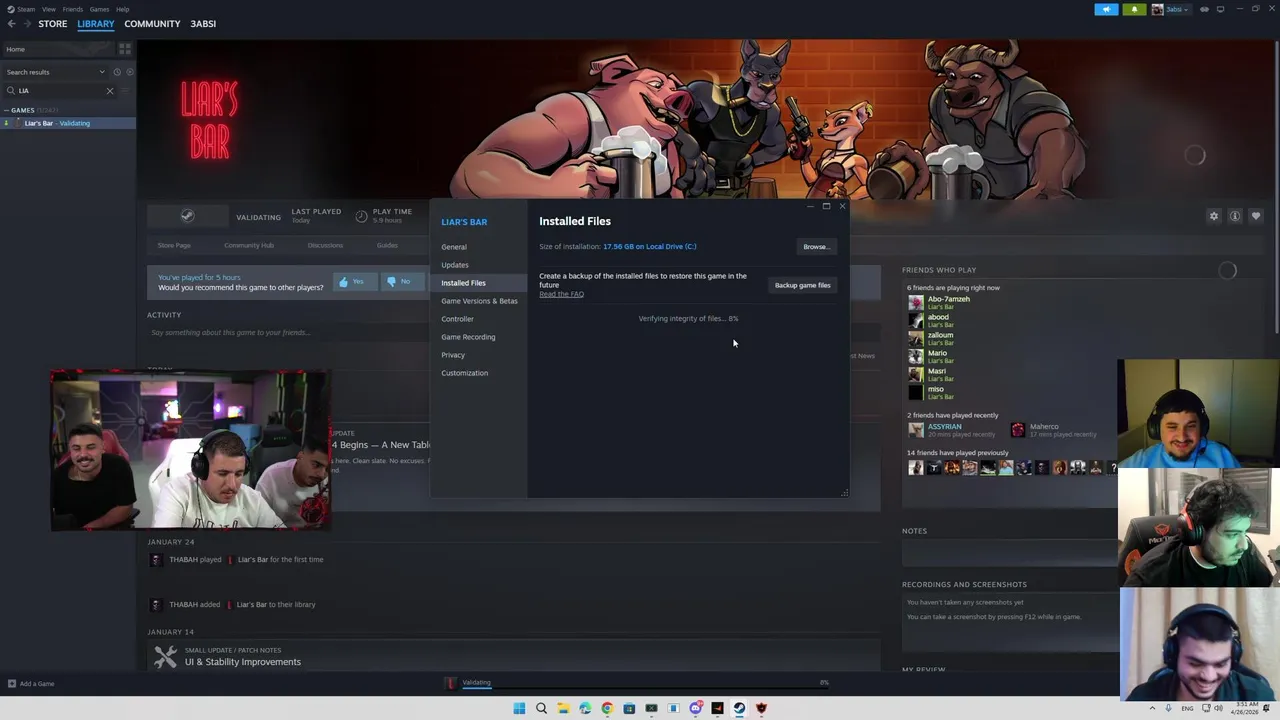Click friend Mario in friends list
Image resolution: width=1280 pixels, height=720 pixels.
tap(937, 353)
